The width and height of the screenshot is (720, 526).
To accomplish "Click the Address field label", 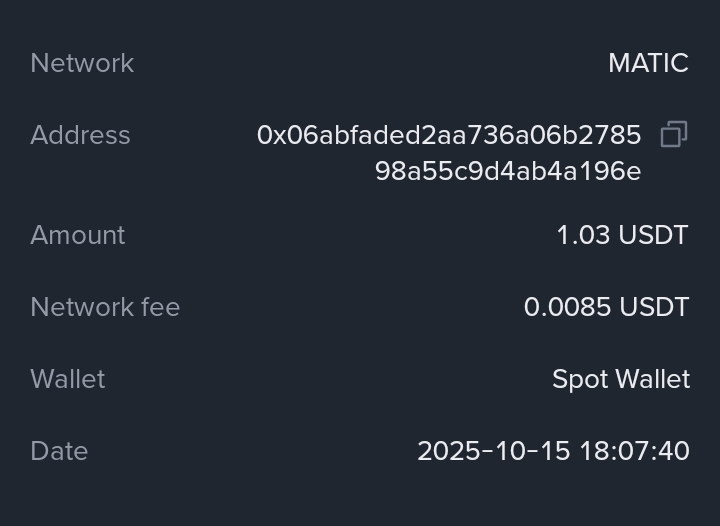I will click(x=80, y=135).
